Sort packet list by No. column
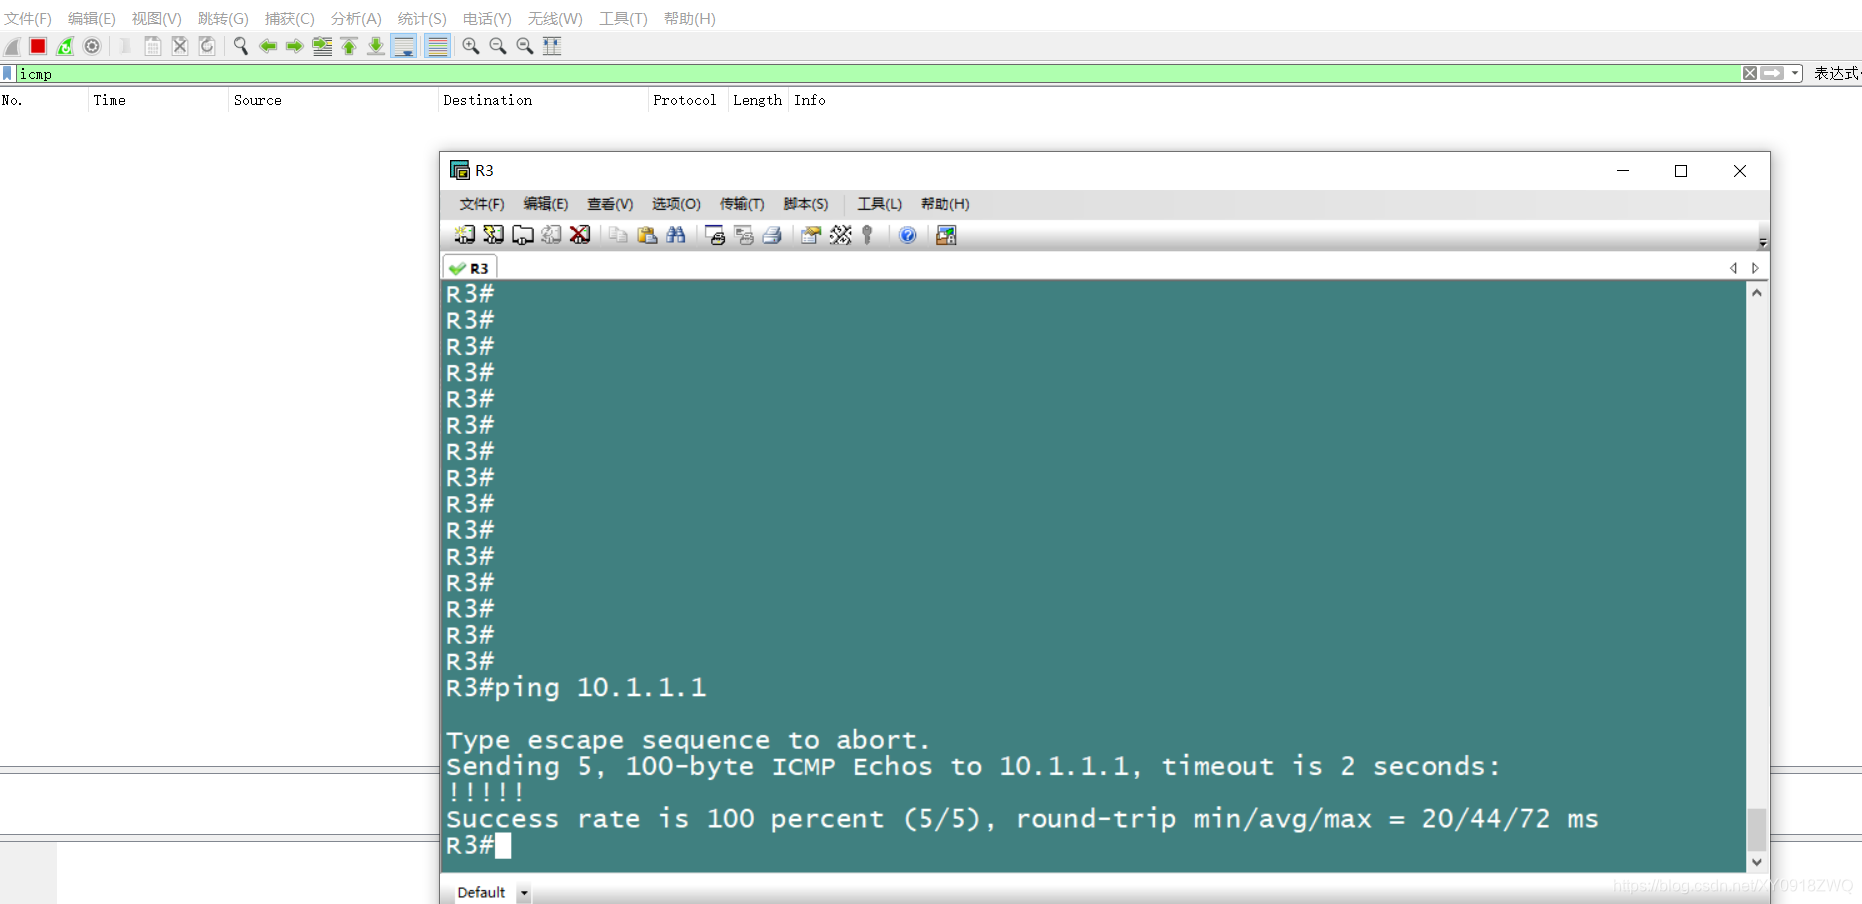The image size is (1862, 904). (x=44, y=100)
